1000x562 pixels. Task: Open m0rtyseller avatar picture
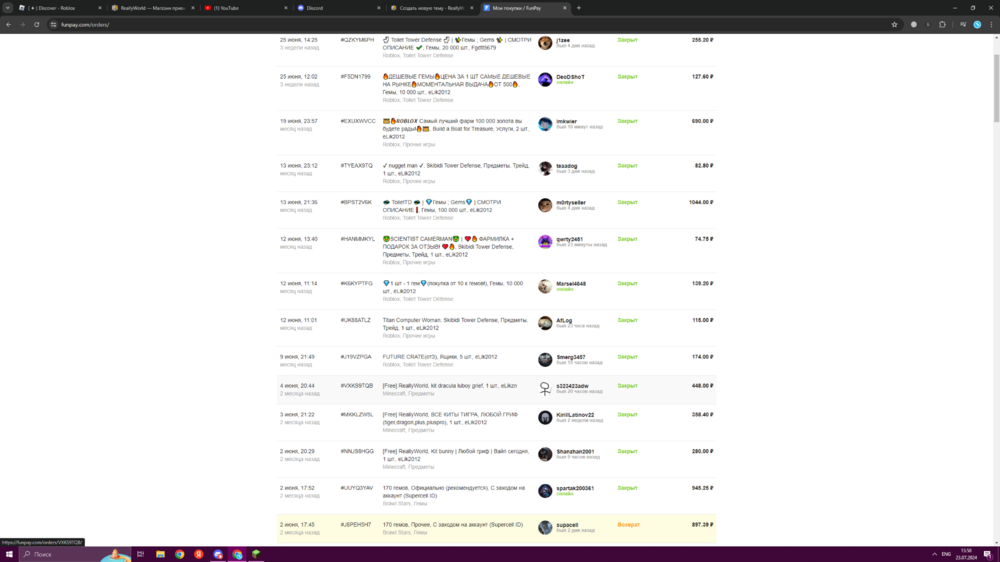click(545, 205)
